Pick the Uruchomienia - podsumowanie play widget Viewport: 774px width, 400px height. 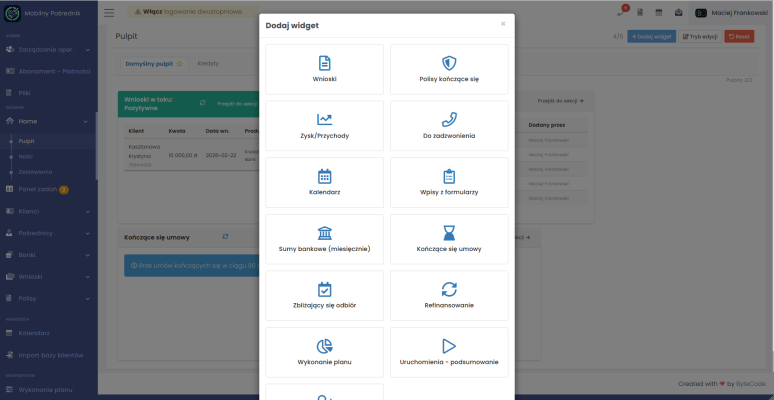click(x=449, y=352)
